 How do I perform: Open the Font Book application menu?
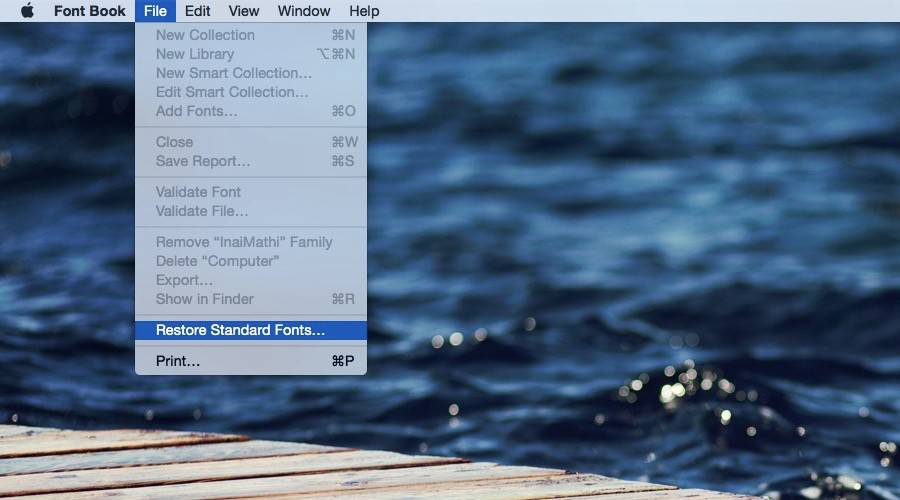[x=90, y=11]
